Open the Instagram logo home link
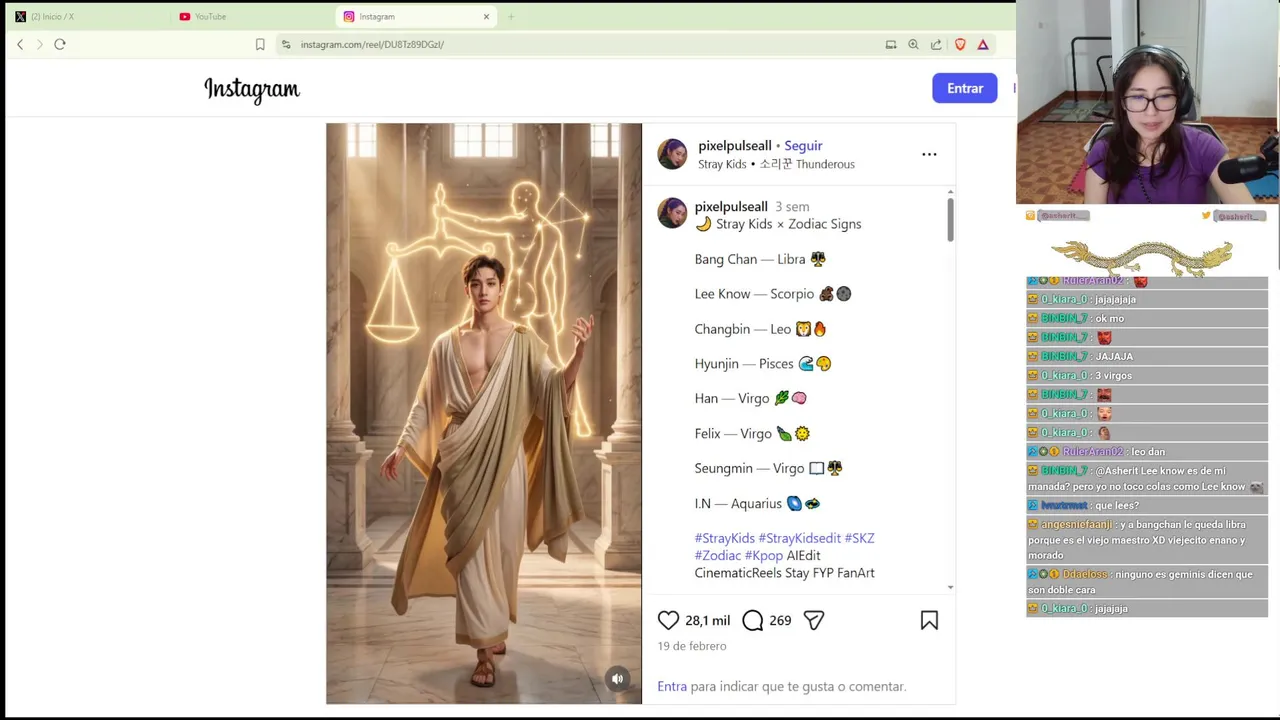 (252, 89)
